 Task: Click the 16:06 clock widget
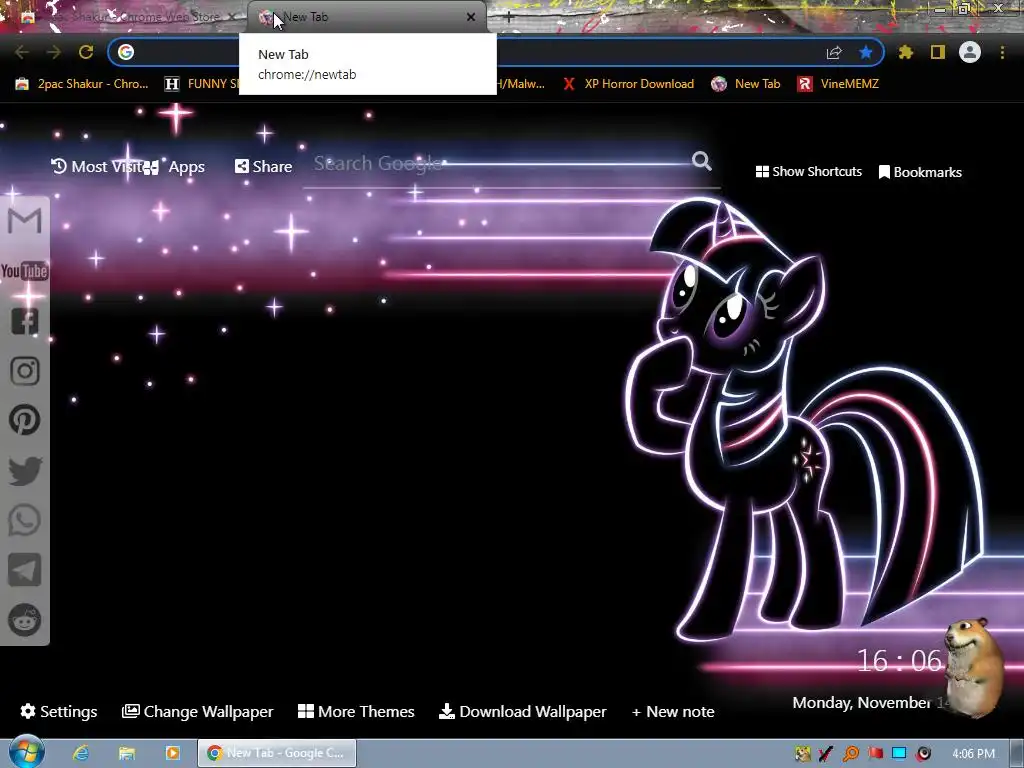point(899,660)
